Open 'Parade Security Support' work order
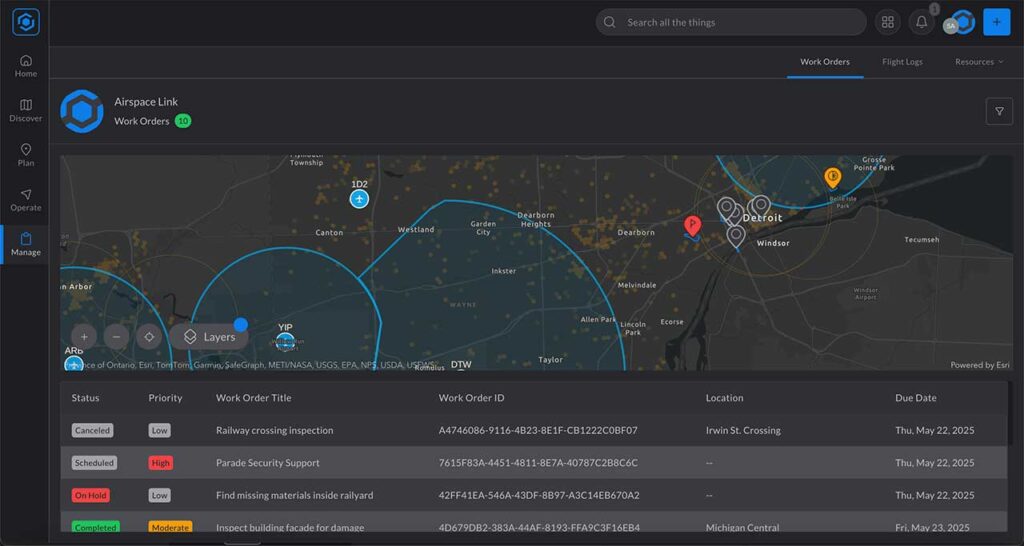This screenshot has width=1024, height=546. tap(268, 463)
